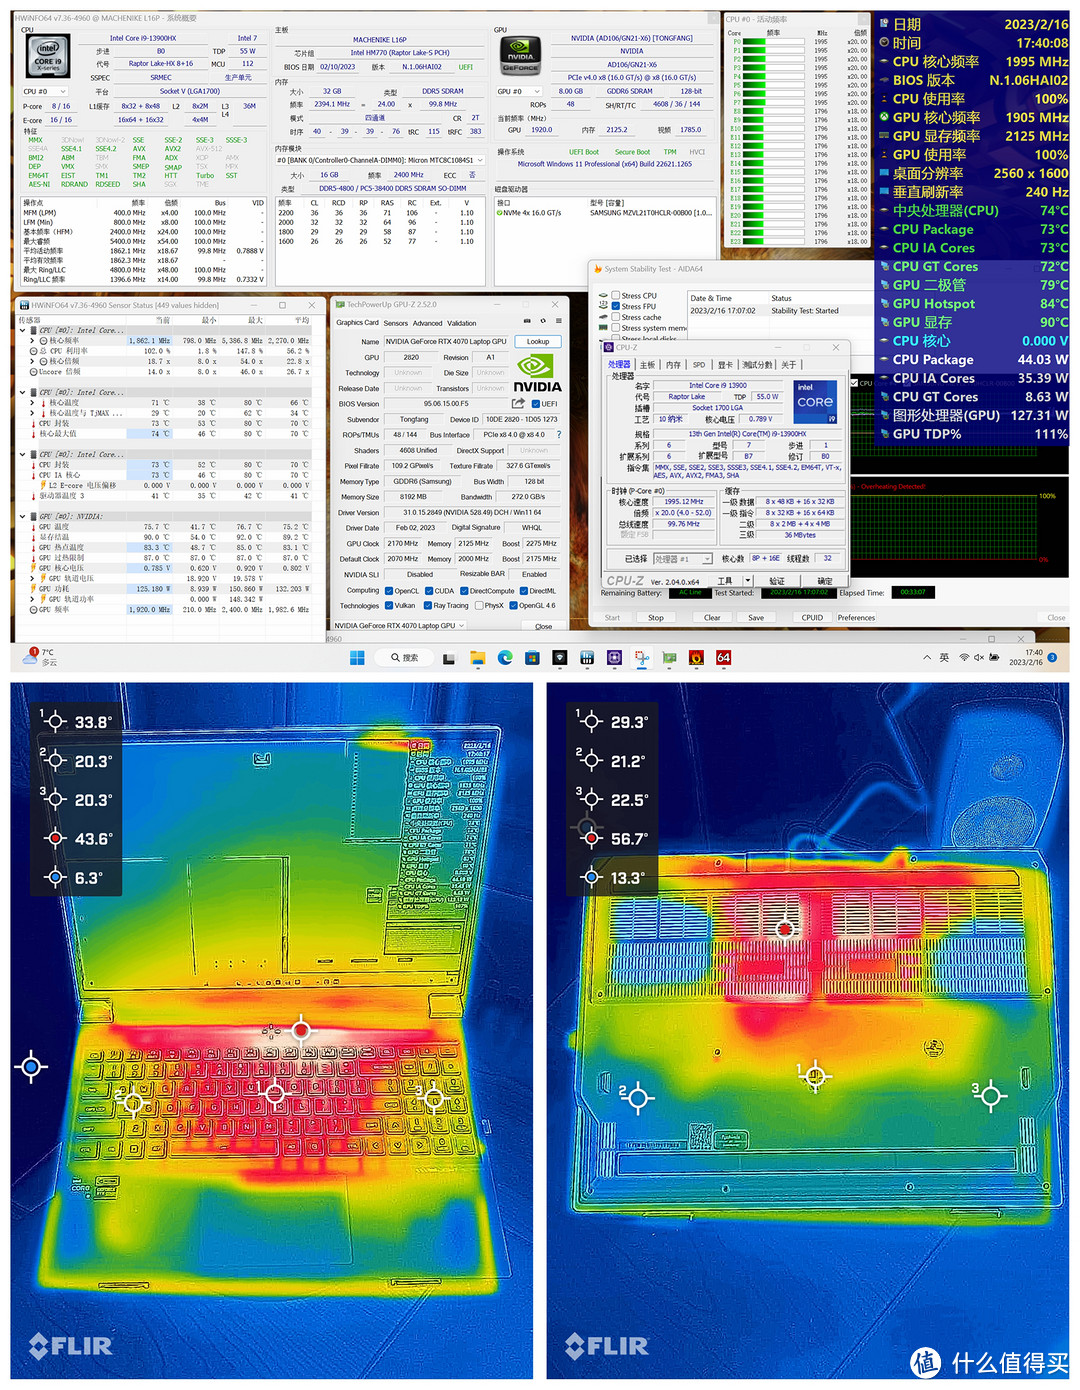
Task: Click the 确定 button in CPU-Z
Action: (825, 580)
